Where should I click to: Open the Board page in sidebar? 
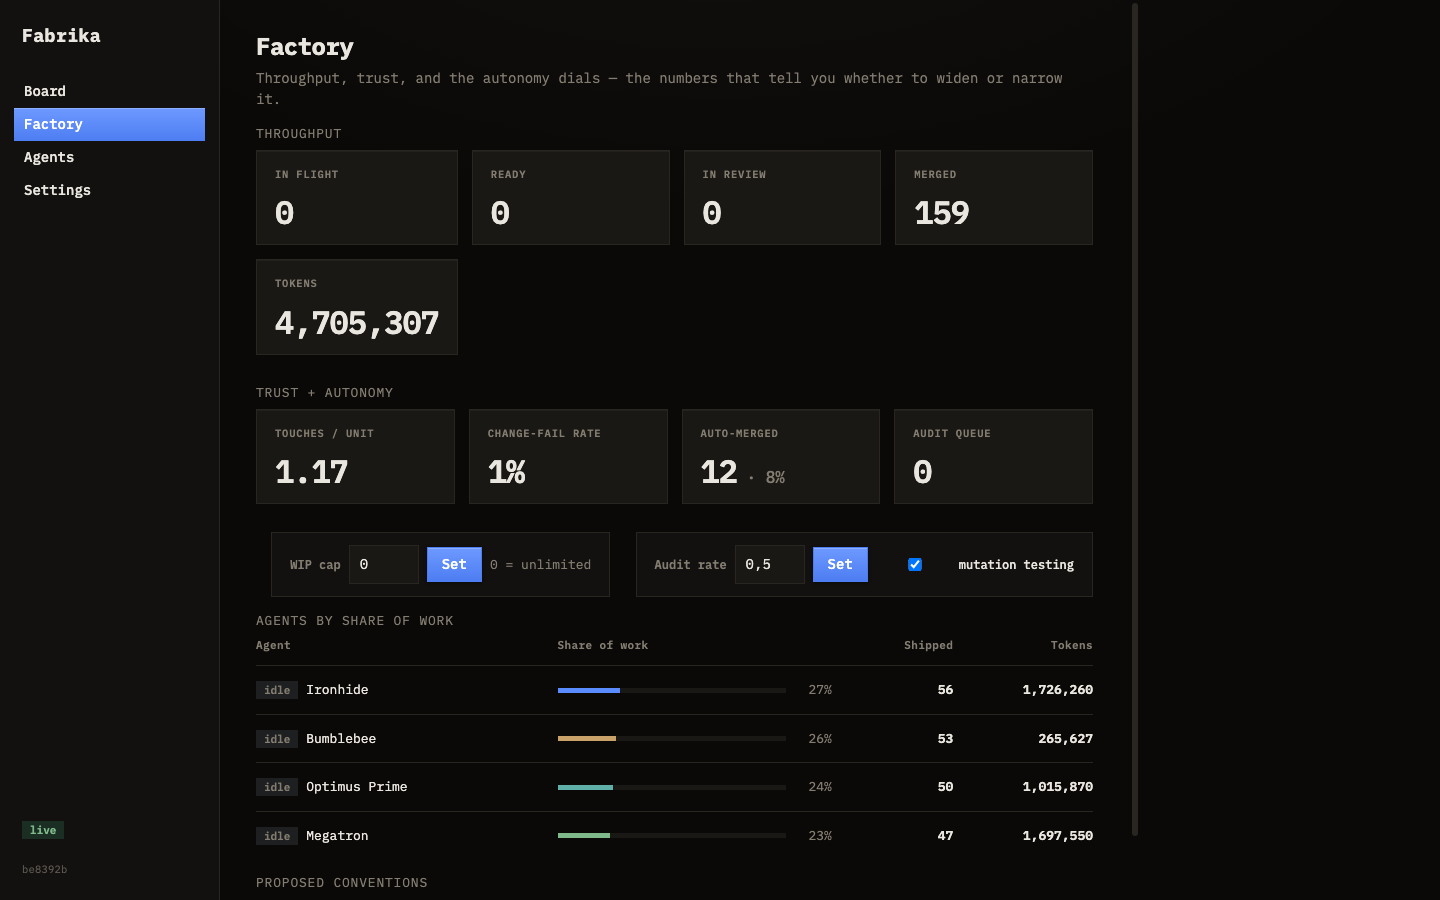click(x=109, y=91)
